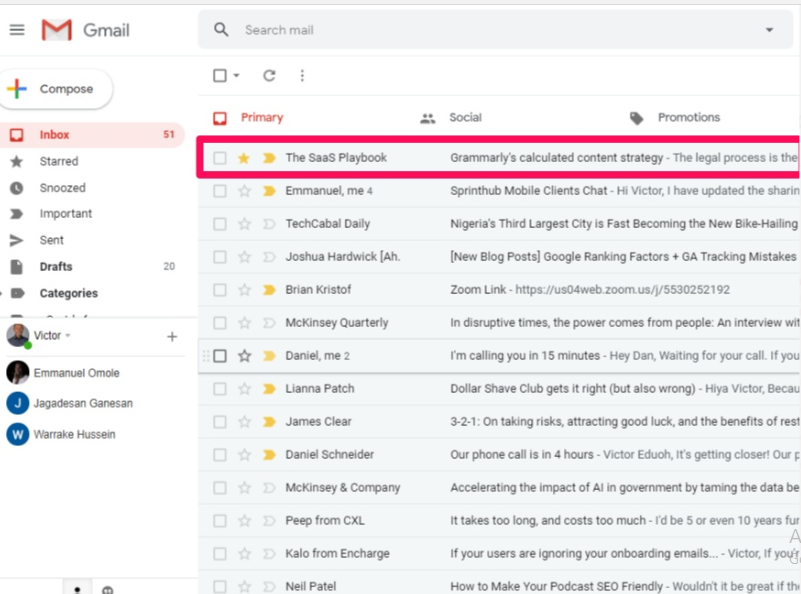
Task: Open the Starred folder
Action: click(x=59, y=161)
